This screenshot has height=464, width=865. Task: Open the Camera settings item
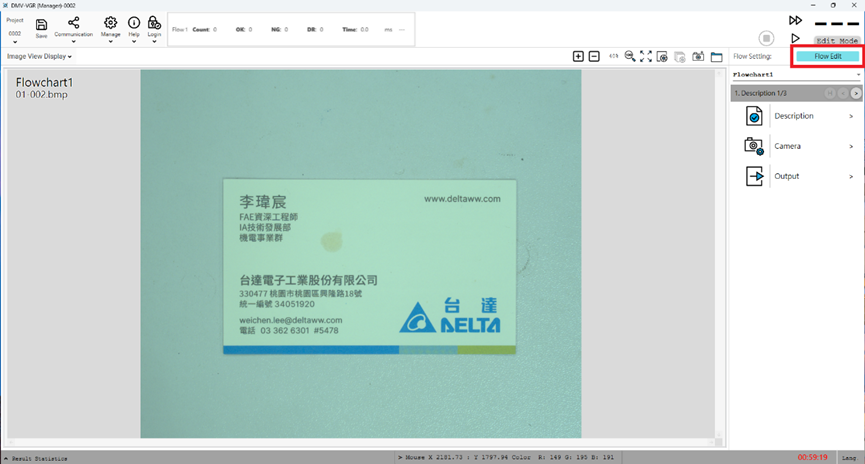[x=798, y=146]
